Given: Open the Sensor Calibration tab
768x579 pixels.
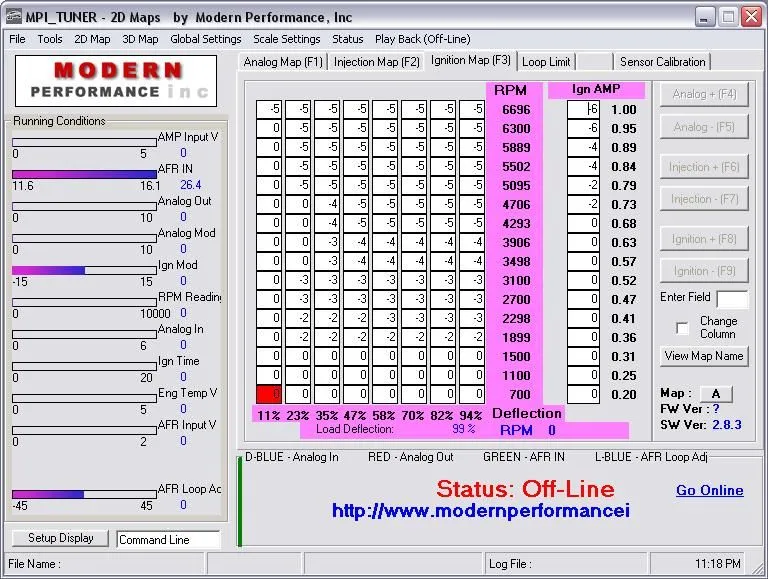Looking at the screenshot, I should [662, 62].
